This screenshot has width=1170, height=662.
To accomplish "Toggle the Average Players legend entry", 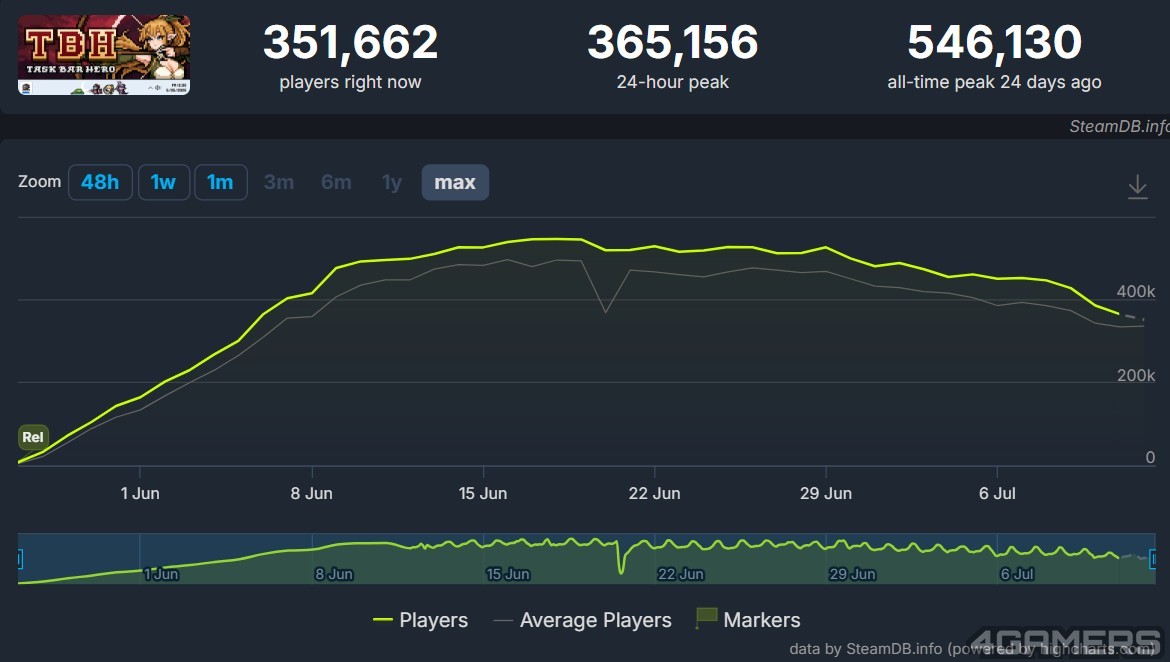I will (582, 619).
